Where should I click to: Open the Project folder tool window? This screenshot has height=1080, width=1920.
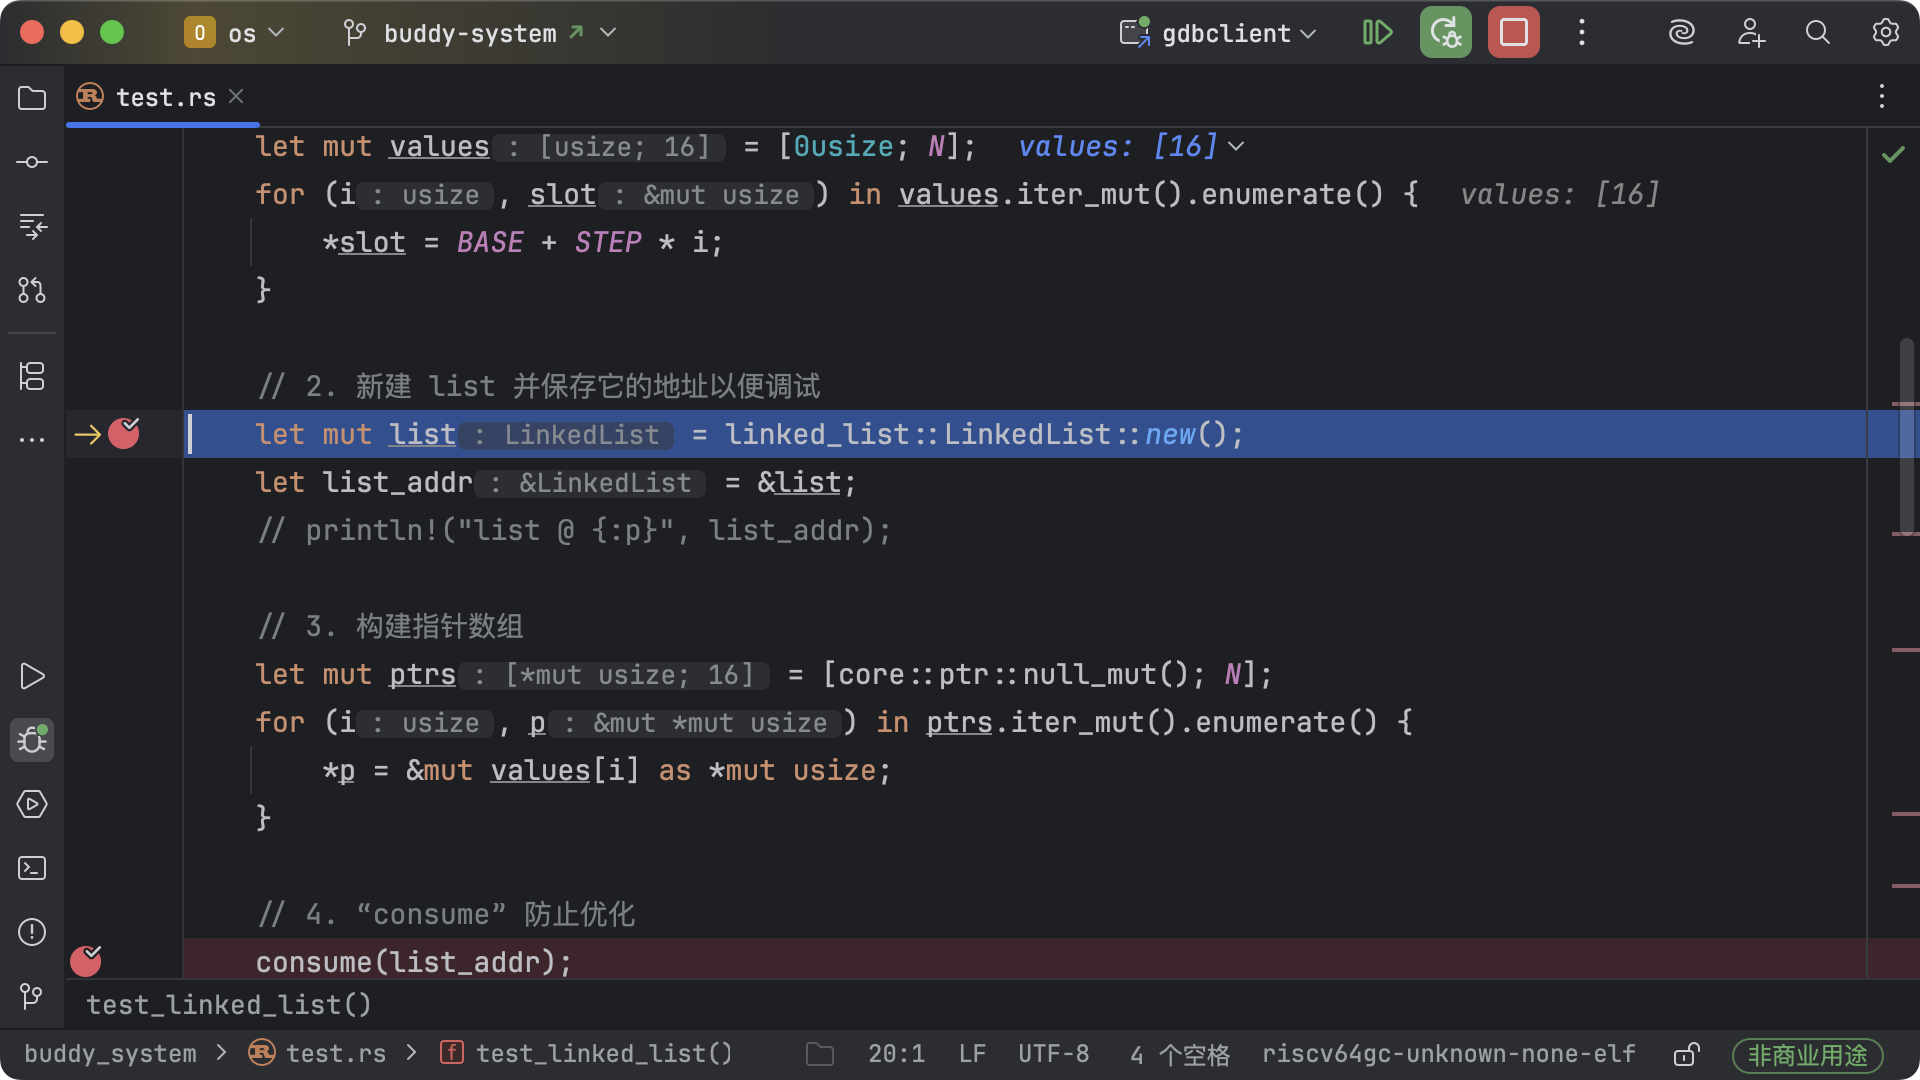point(32,98)
